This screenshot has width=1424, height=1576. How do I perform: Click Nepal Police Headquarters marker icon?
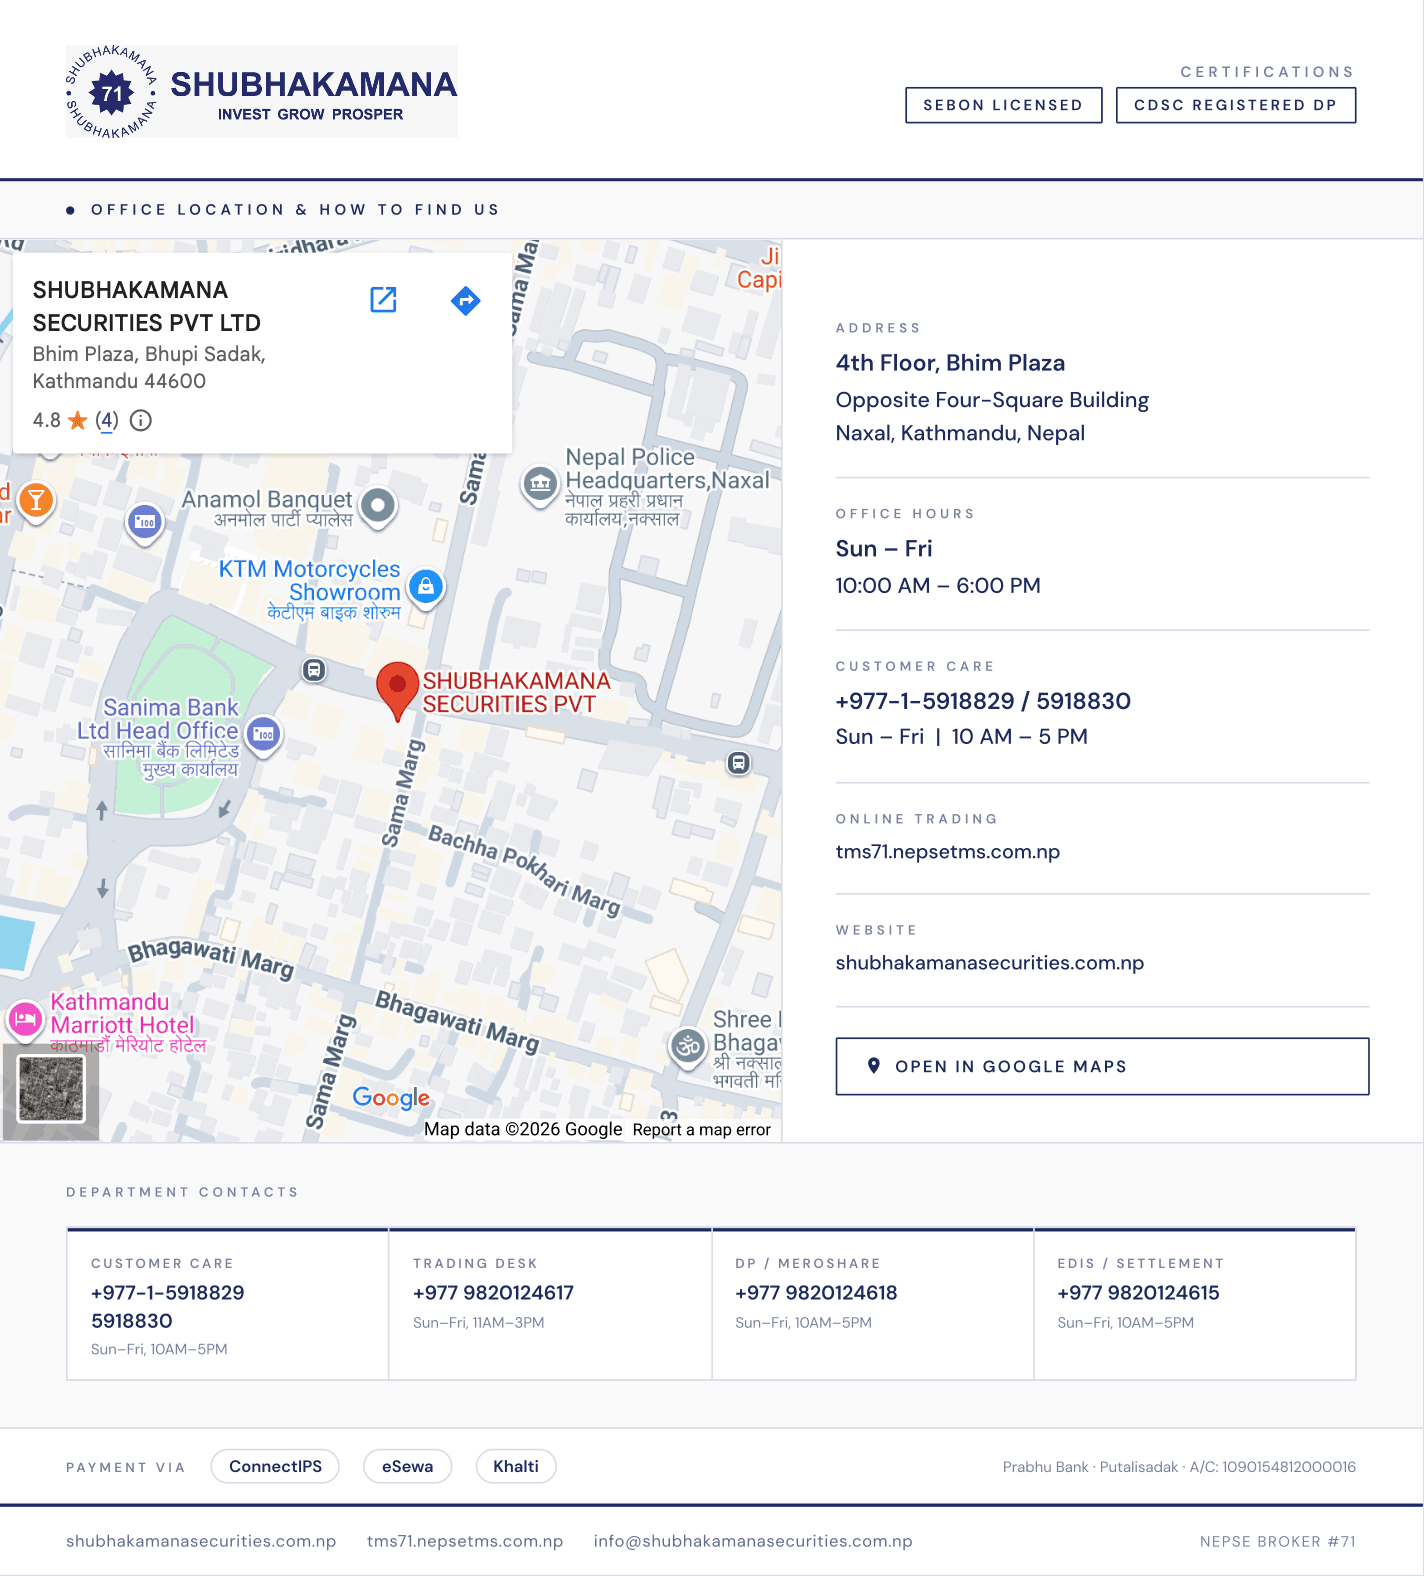tap(540, 484)
